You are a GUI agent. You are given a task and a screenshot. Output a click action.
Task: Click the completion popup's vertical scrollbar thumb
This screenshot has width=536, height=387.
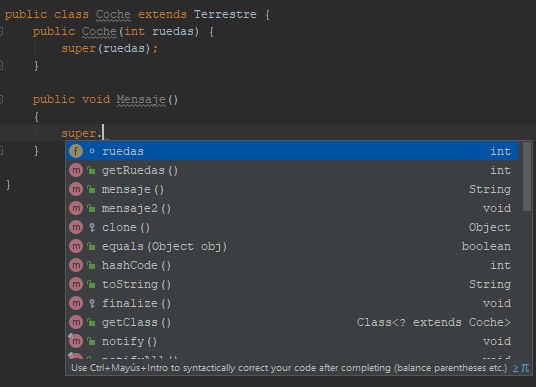click(527, 177)
